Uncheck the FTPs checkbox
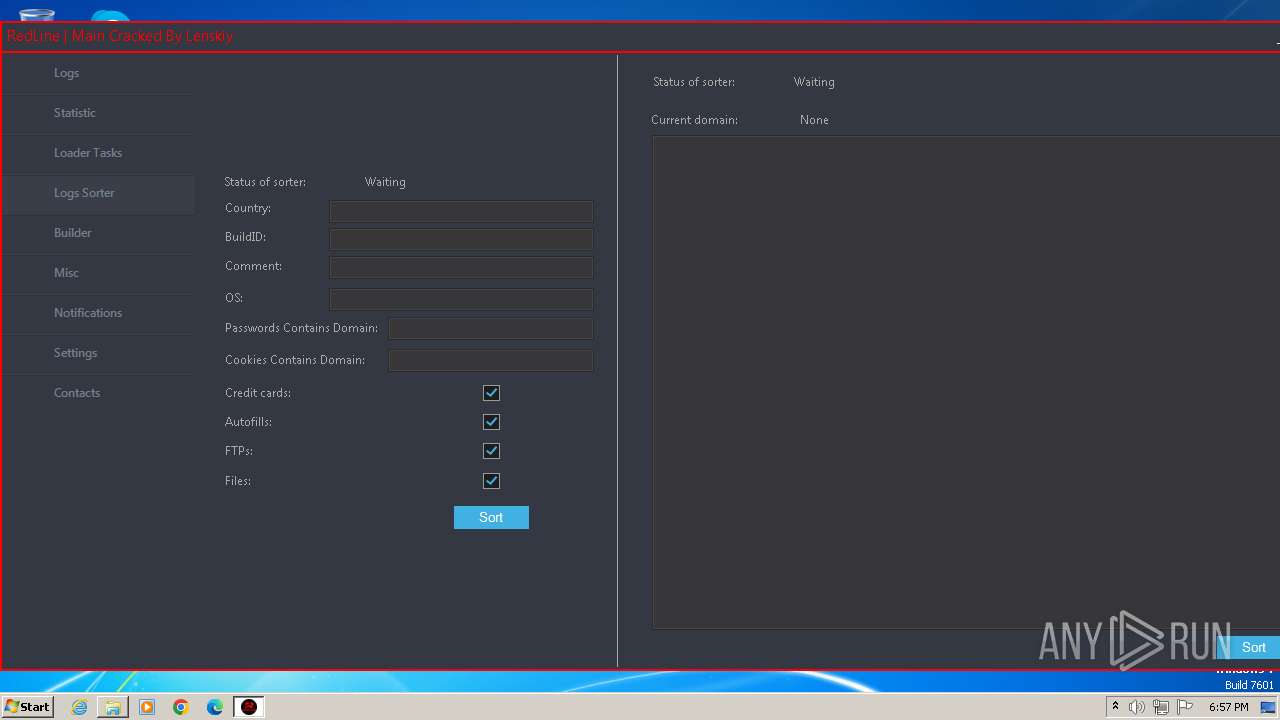Viewport: 1280px width, 720px height. 491,451
